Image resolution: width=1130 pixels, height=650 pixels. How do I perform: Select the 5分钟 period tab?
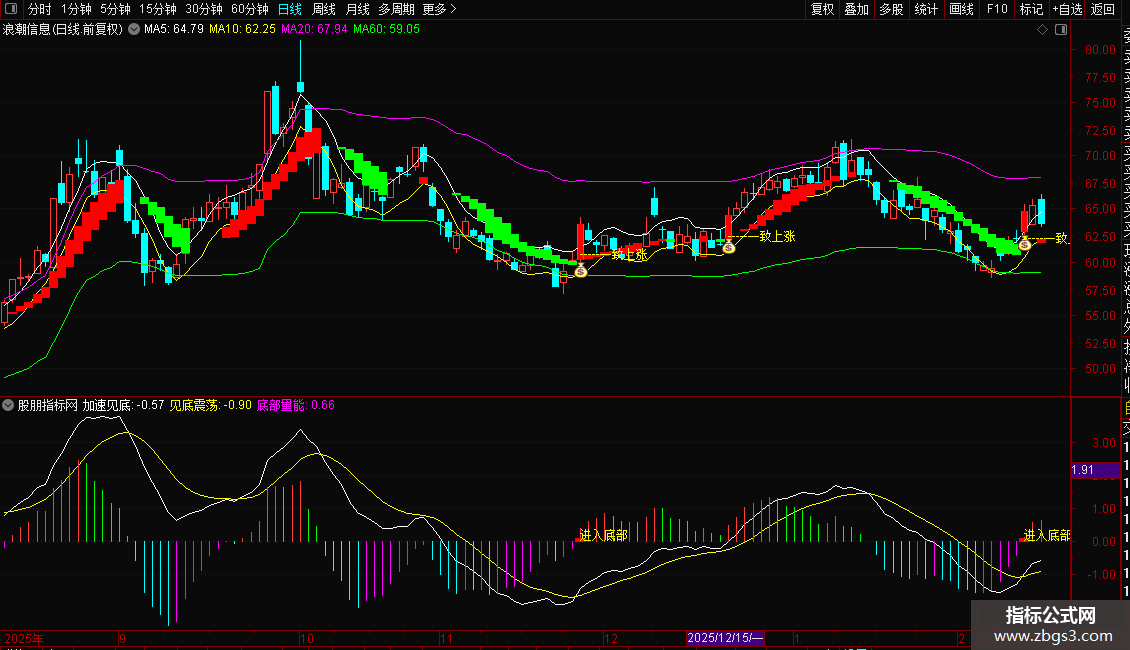click(x=115, y=9)
